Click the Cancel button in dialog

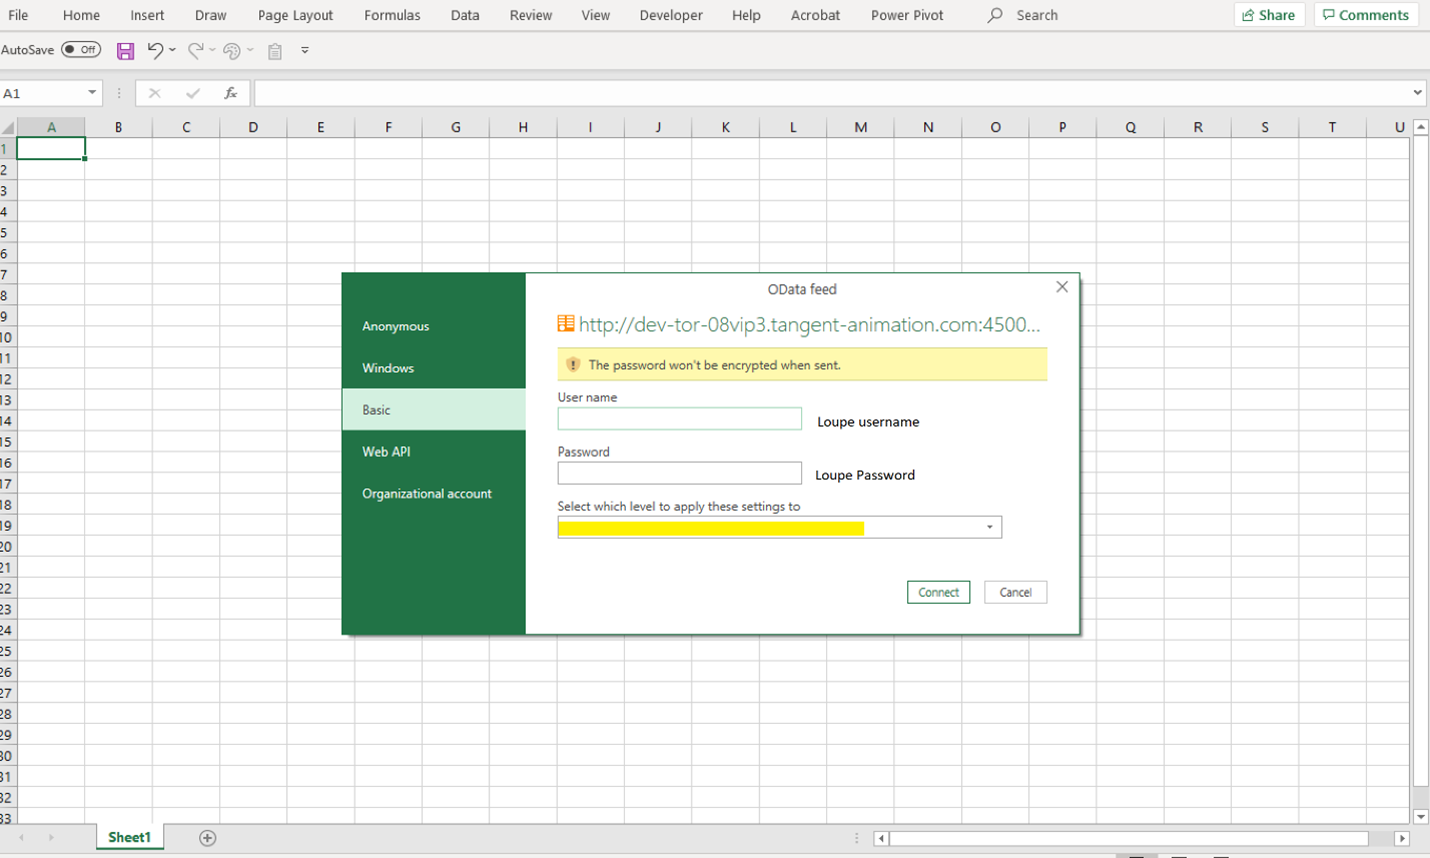tap(1015, 592)
